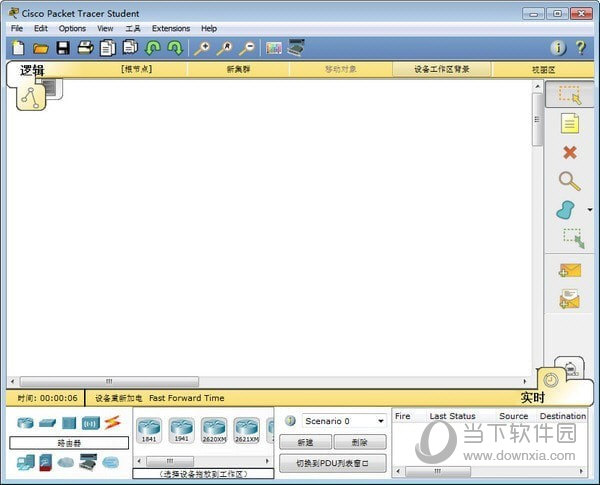Choose the Inspect magnifier tool
Image resolution: width=600 pixels, height=485 pixels.
(569, 181)
